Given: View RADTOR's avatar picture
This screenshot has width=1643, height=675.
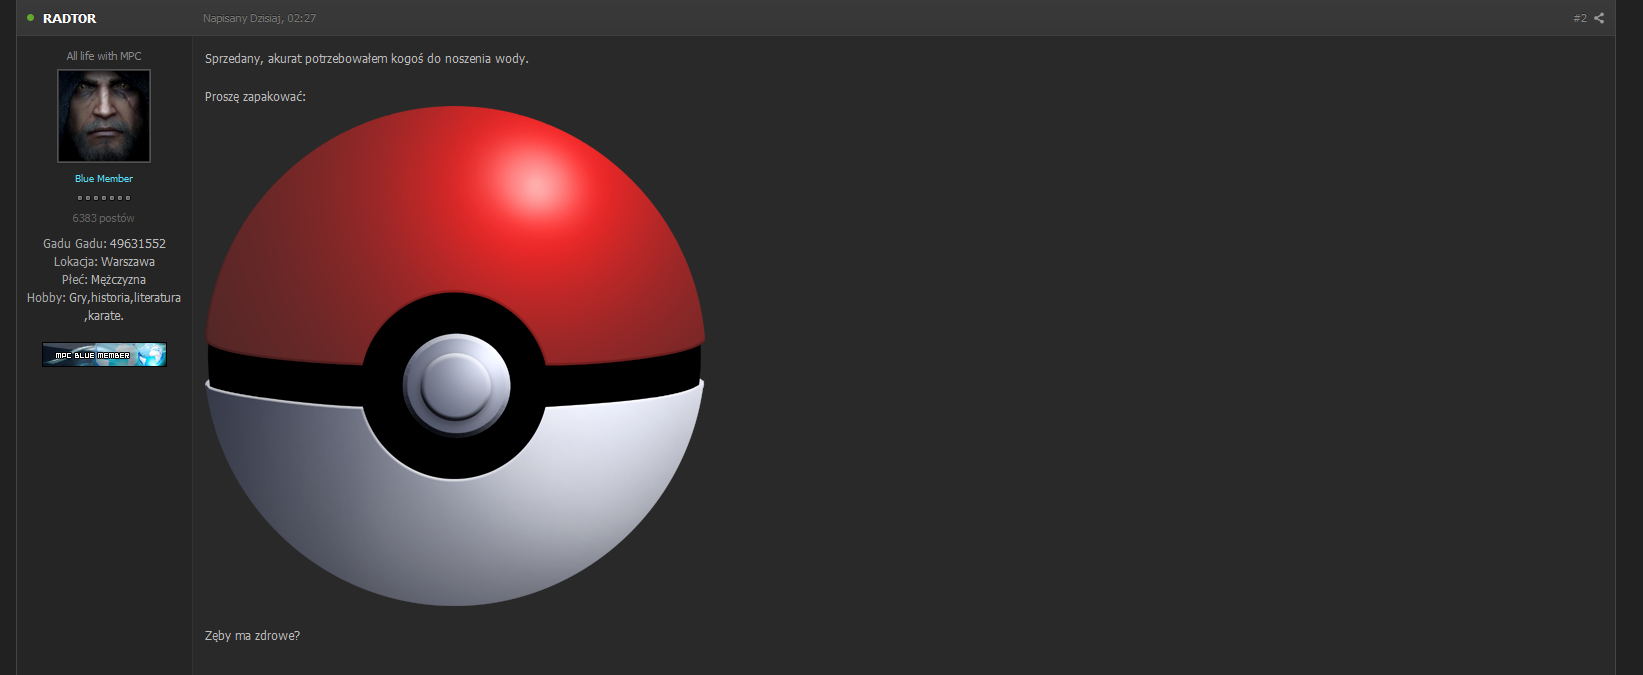Looking at the screenshot, I should [x=104, y=116].
